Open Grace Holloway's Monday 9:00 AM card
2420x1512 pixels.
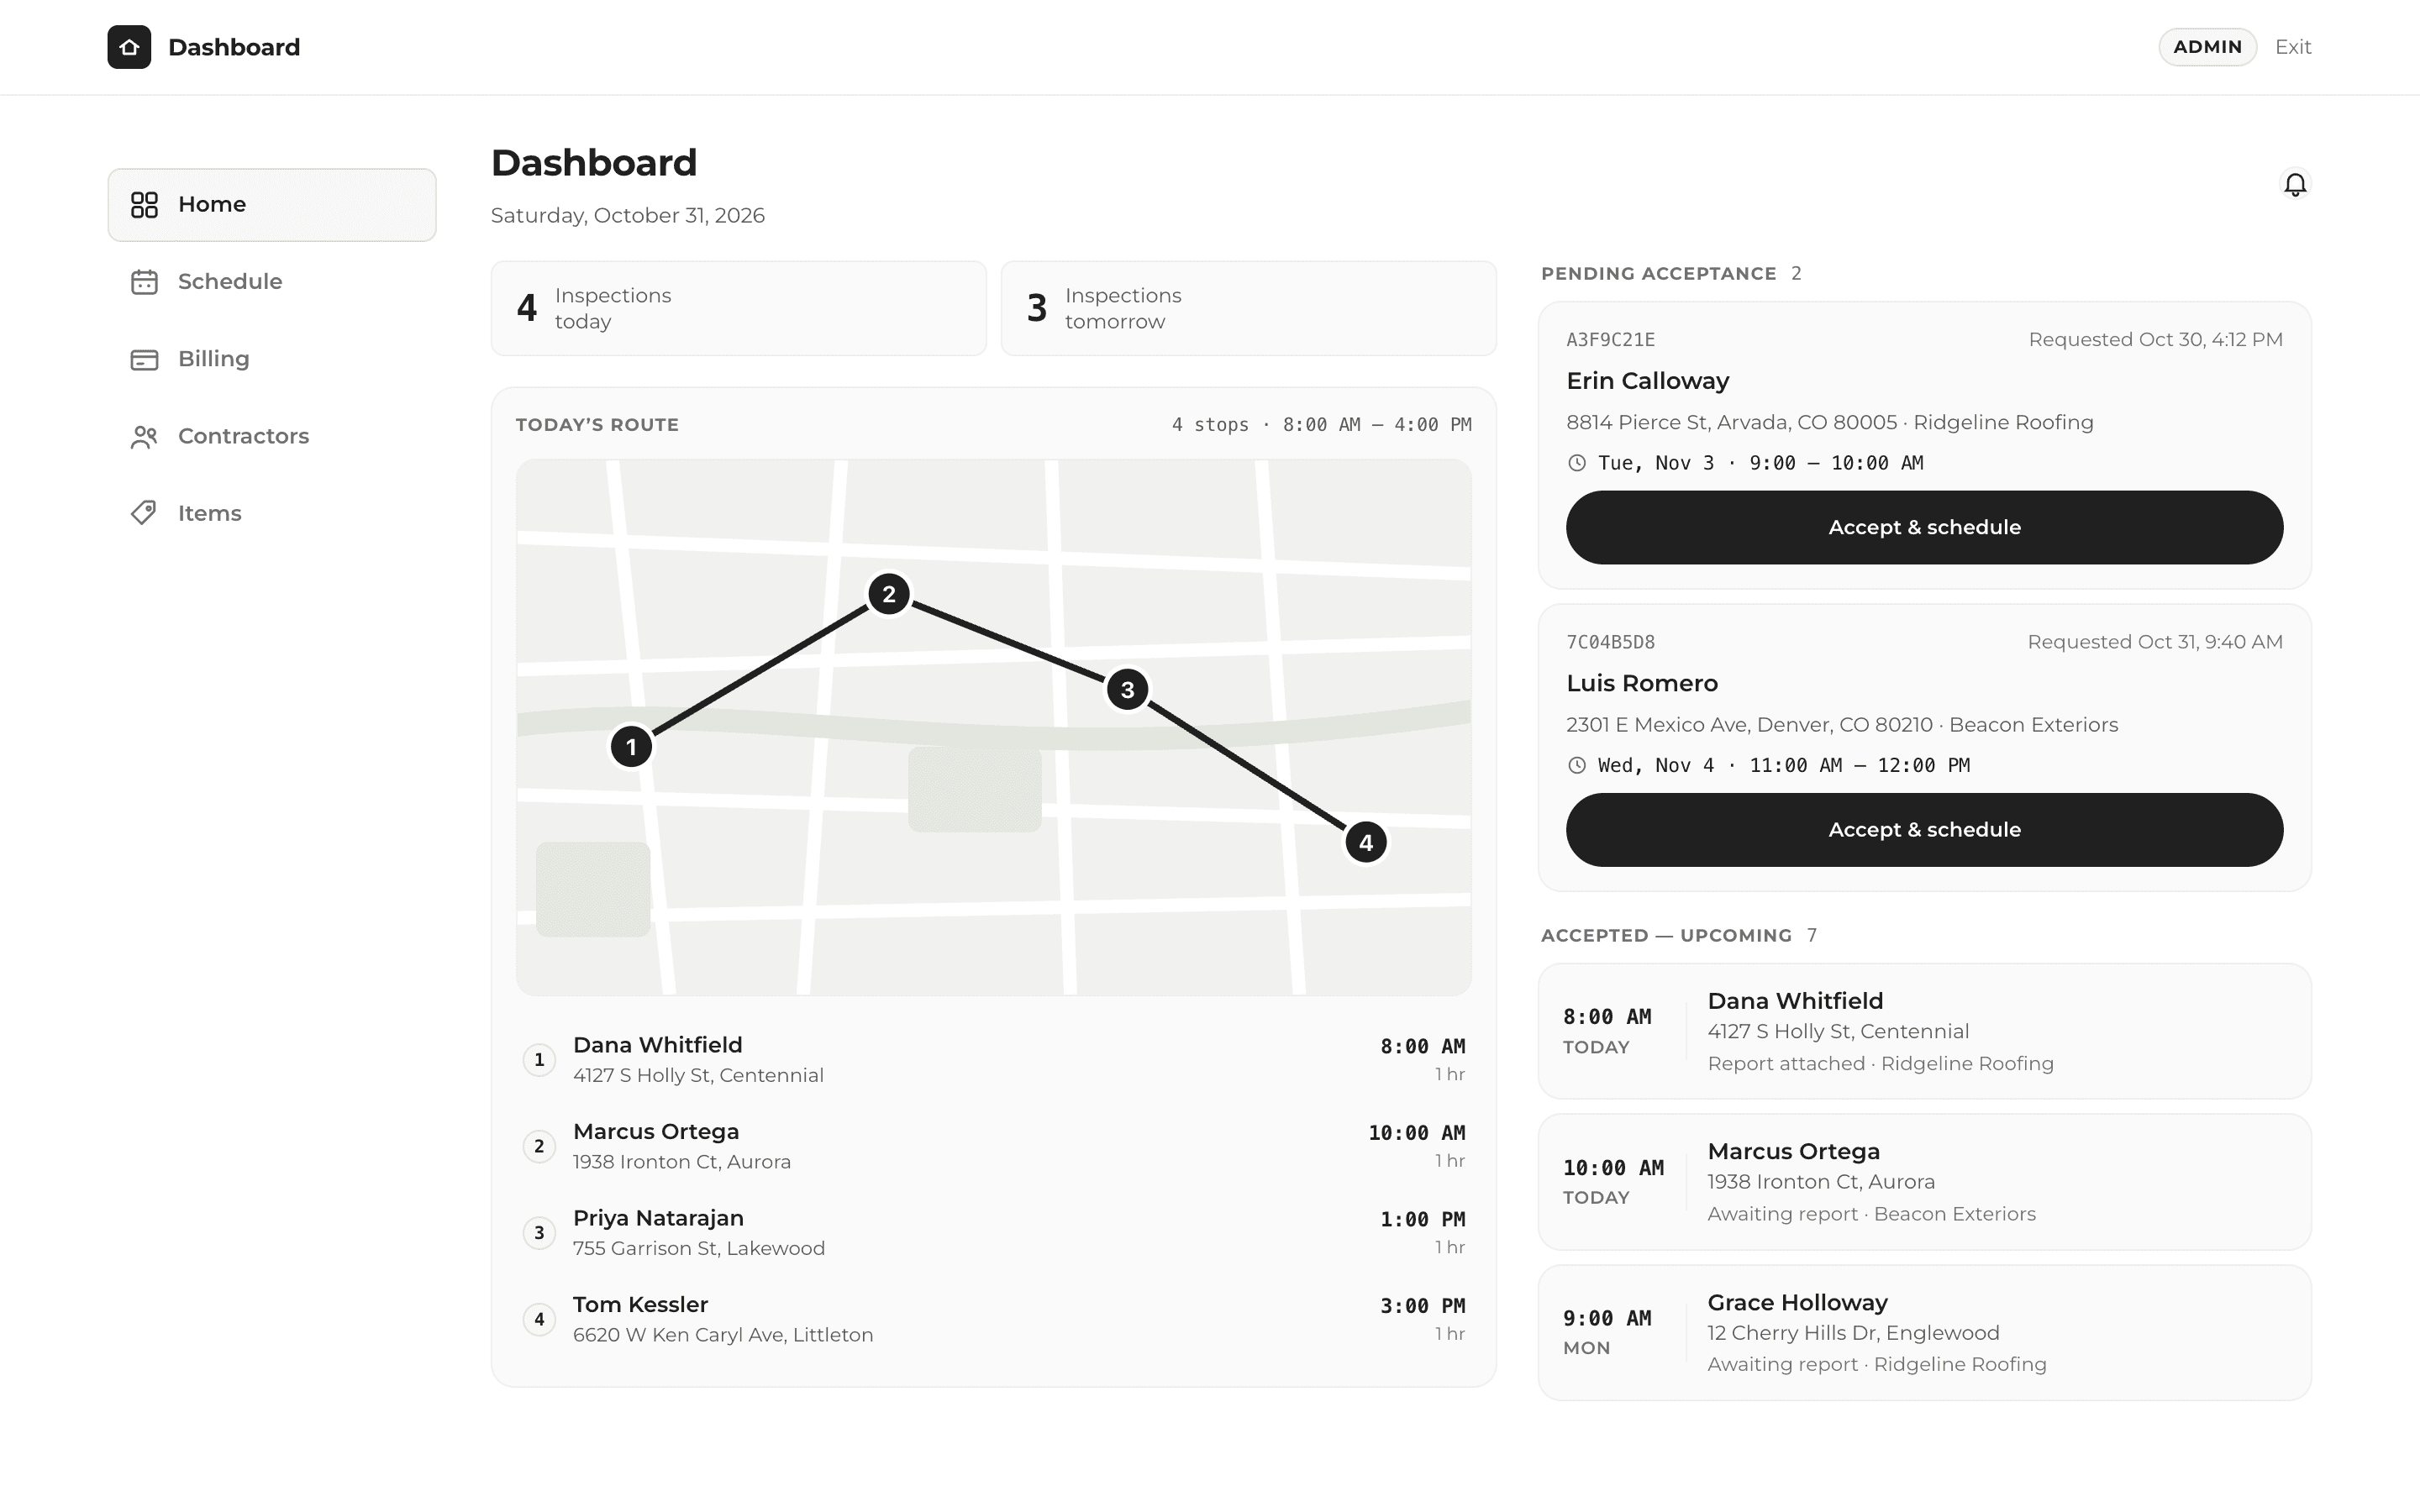point(1924,1333)
